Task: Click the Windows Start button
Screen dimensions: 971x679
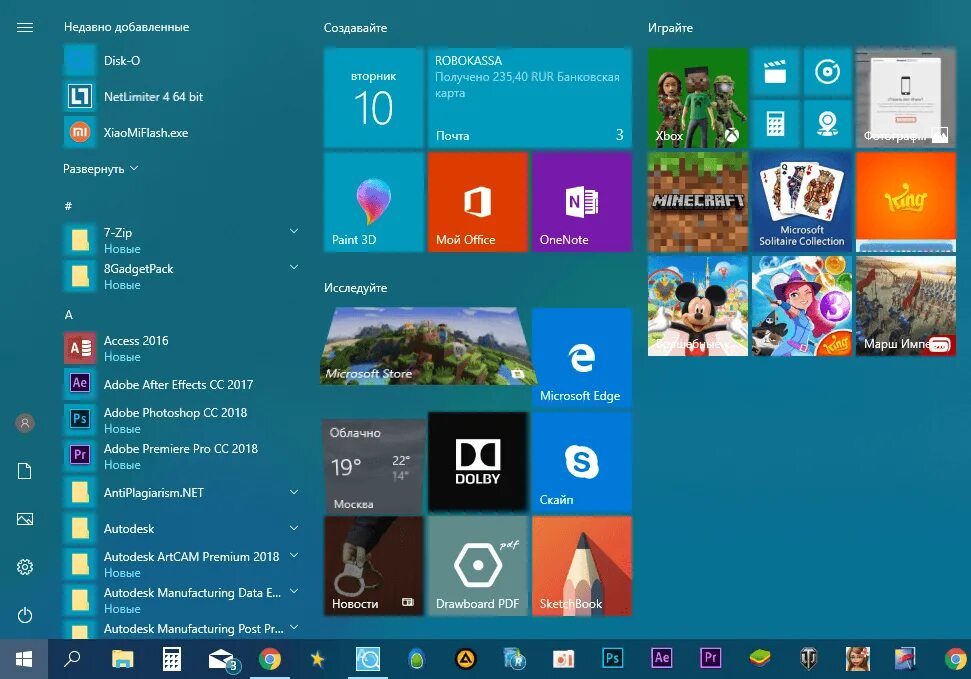Action: (x=24, y=659)
